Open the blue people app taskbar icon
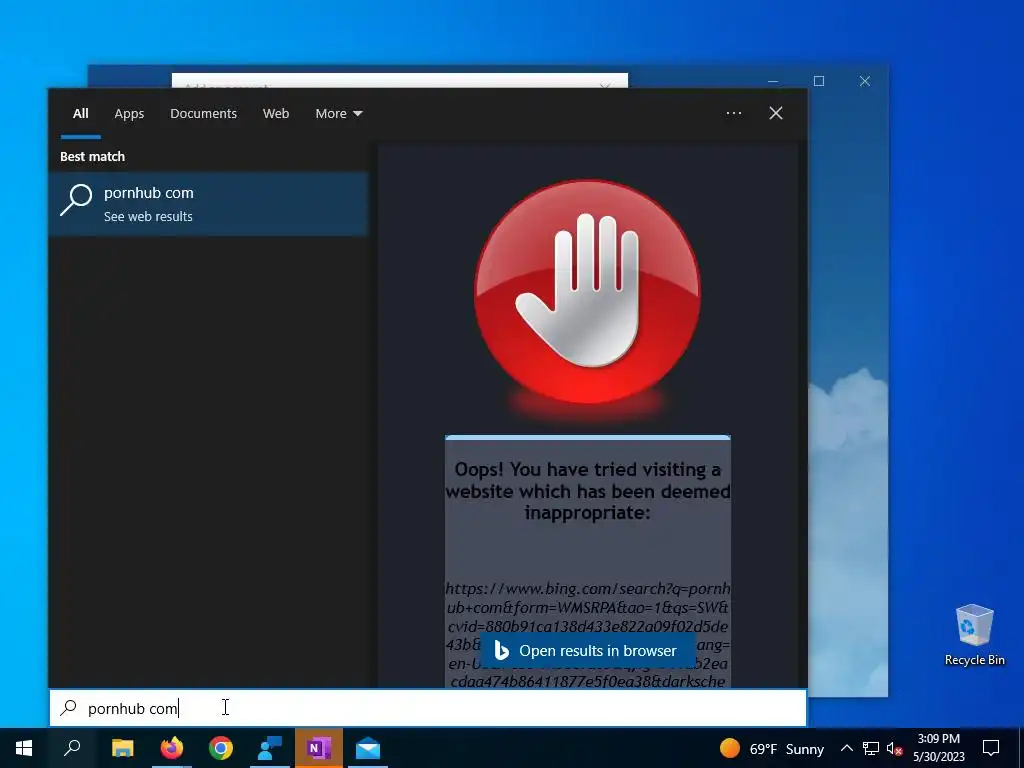This screenshot has height=768, width=1024. pyautogui.click(x=269, y=748)
